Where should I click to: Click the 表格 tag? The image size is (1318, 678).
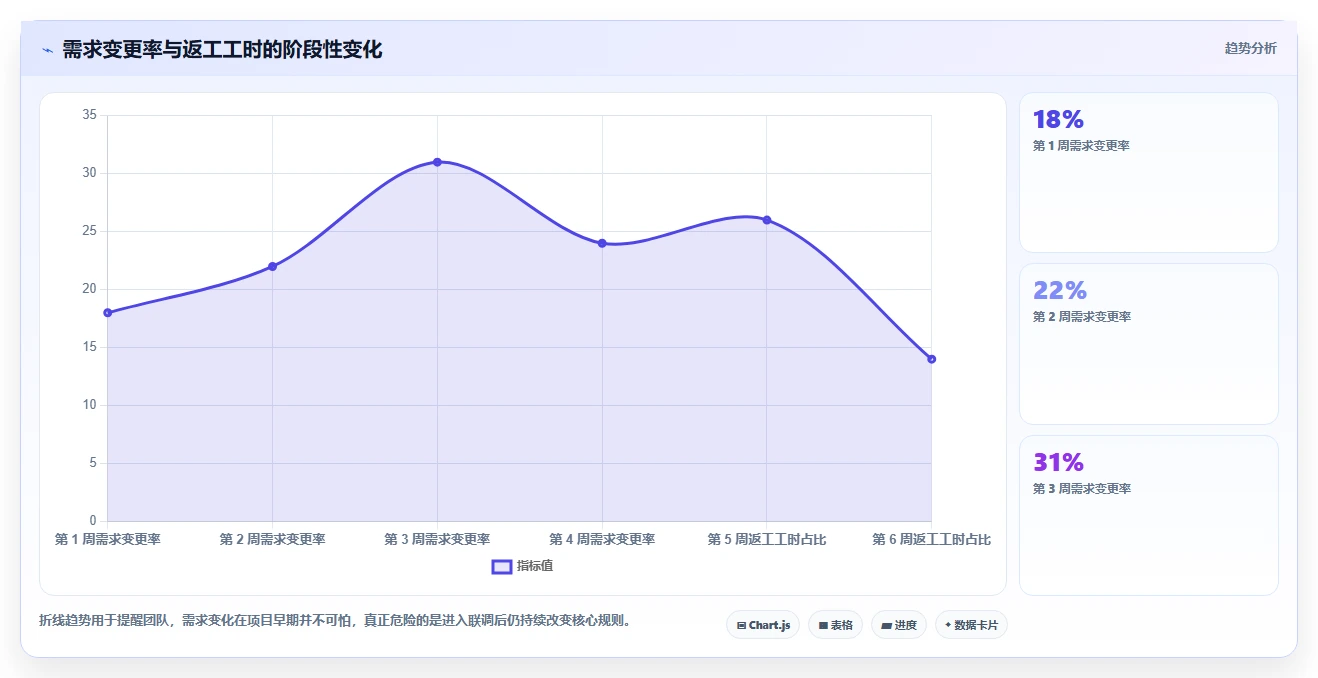(x=835, y=625)
